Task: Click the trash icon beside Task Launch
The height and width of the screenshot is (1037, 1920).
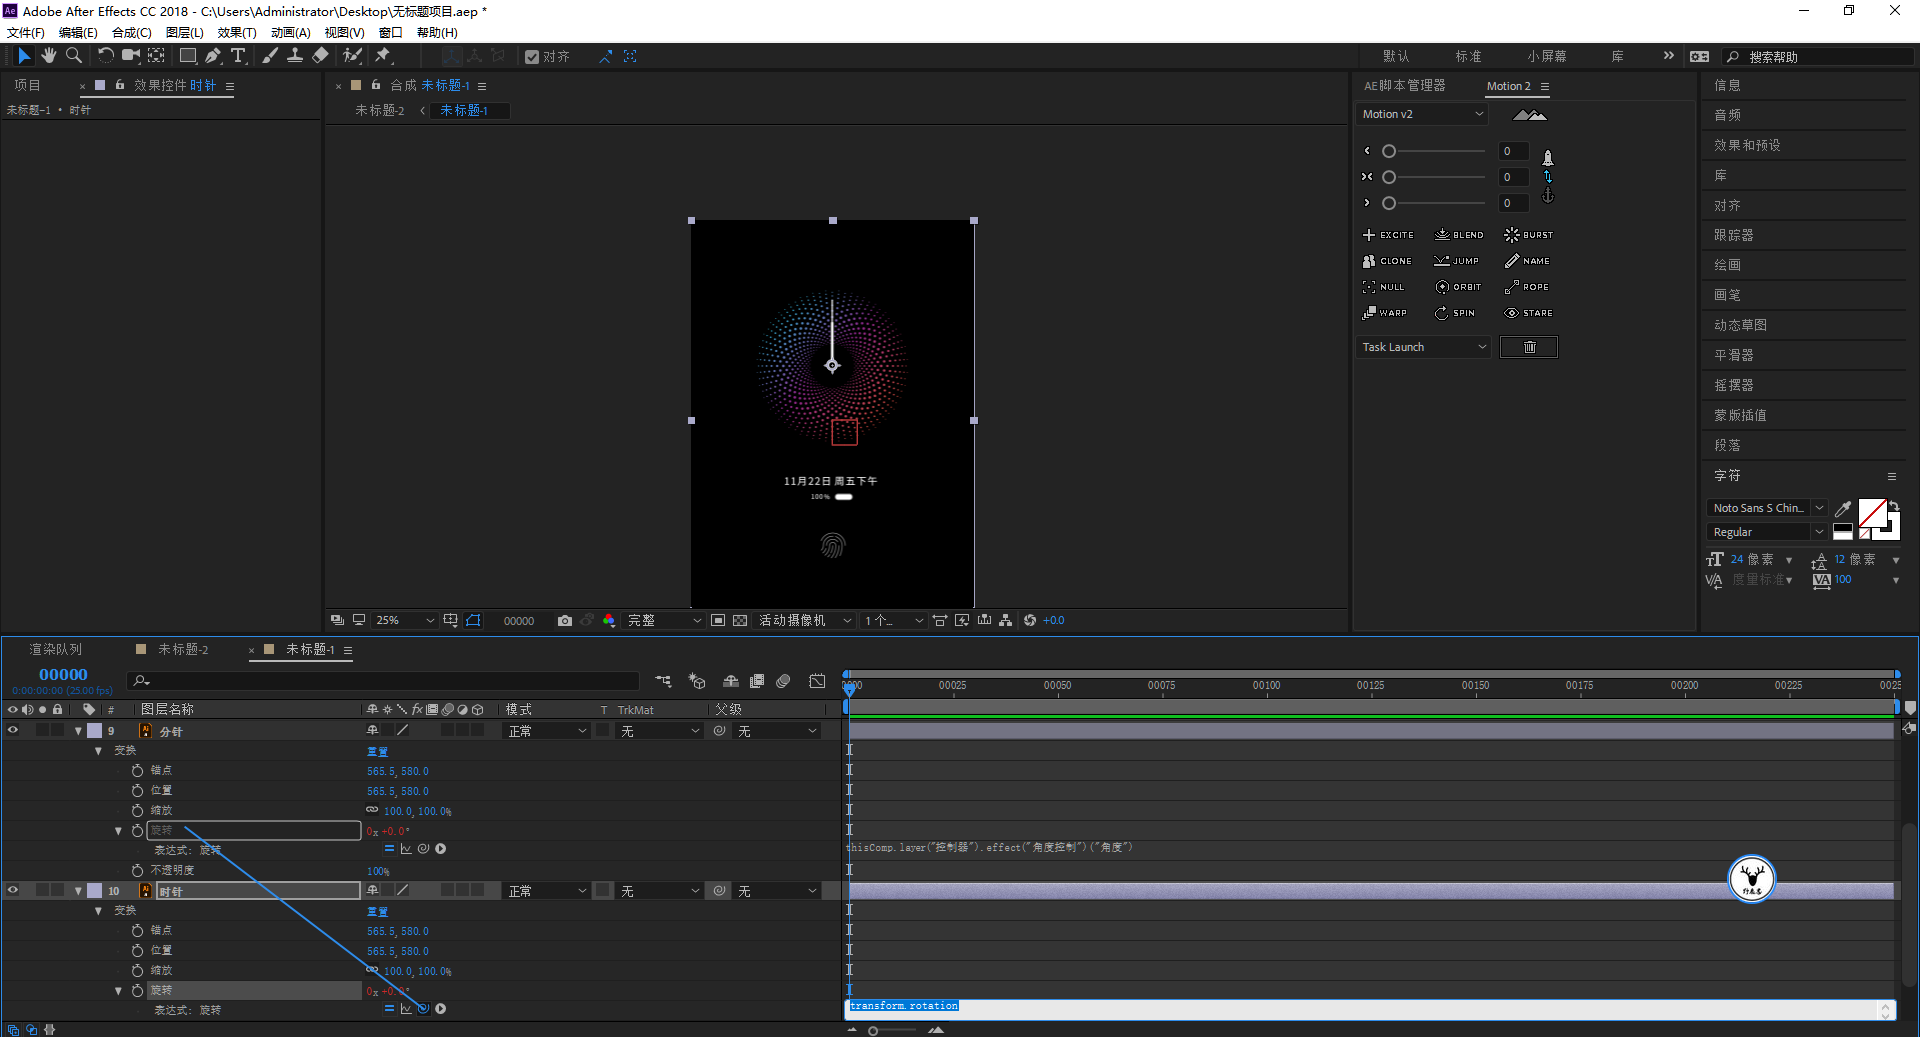Action: [x=1528, y=347]
